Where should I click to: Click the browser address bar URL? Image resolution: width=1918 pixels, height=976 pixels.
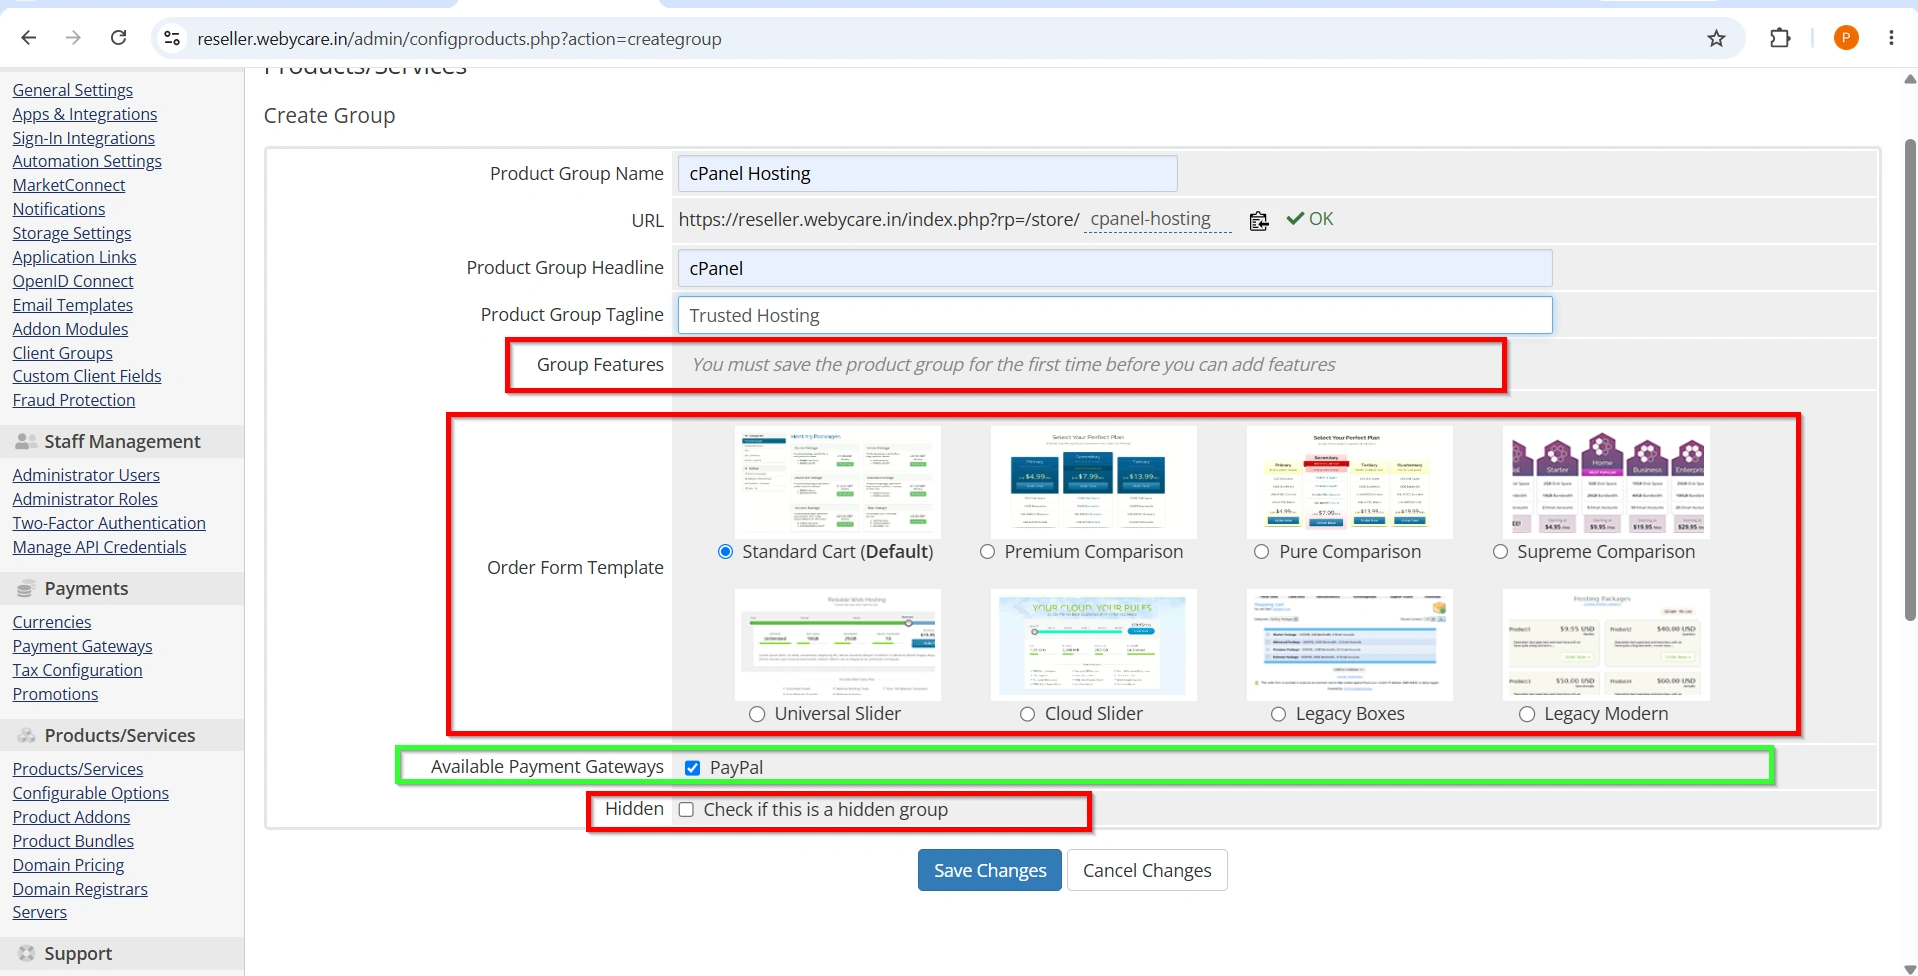point(459,39)
